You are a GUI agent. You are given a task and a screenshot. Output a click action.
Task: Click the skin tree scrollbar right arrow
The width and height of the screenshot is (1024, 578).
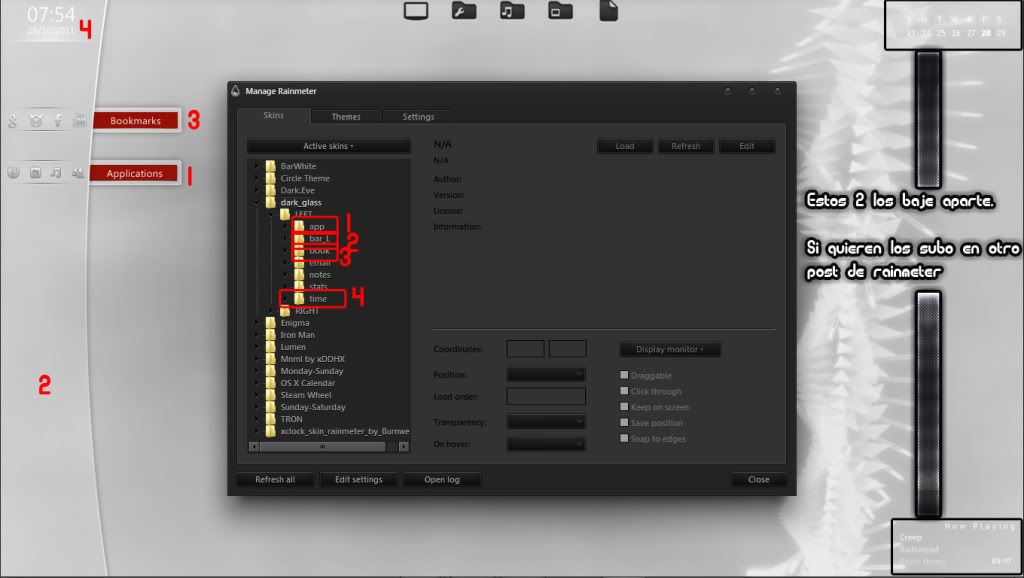click(x=404, y=446)
